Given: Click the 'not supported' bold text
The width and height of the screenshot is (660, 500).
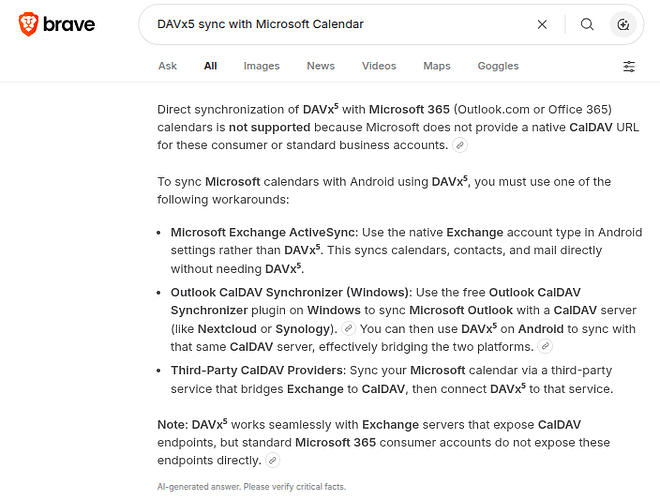Looking at the screenshot, I should coord(269,127).
